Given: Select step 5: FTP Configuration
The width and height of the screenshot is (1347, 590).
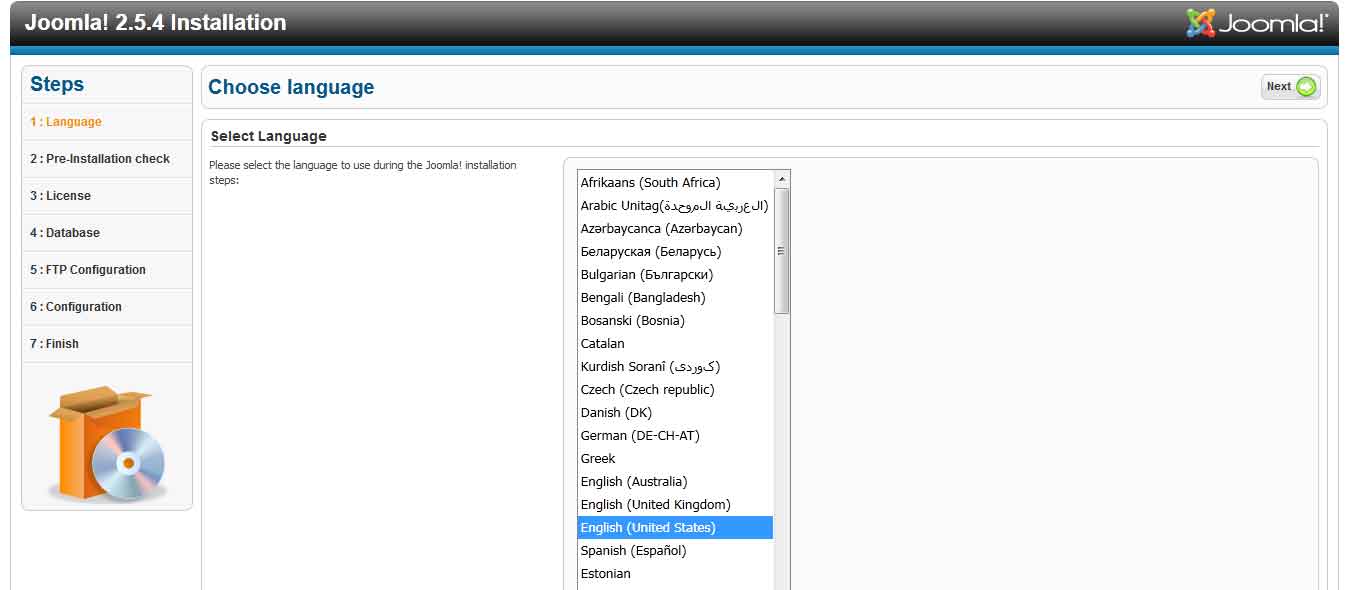Looking at the screenshot, I should [x=107, y=270].
